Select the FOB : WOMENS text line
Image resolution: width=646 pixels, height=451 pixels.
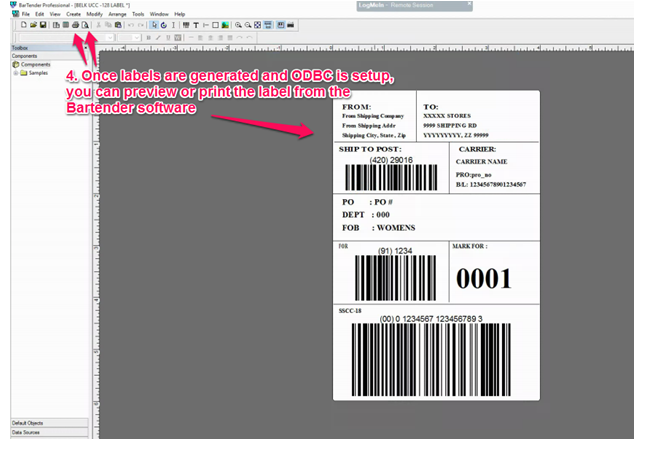coord(378,228)
